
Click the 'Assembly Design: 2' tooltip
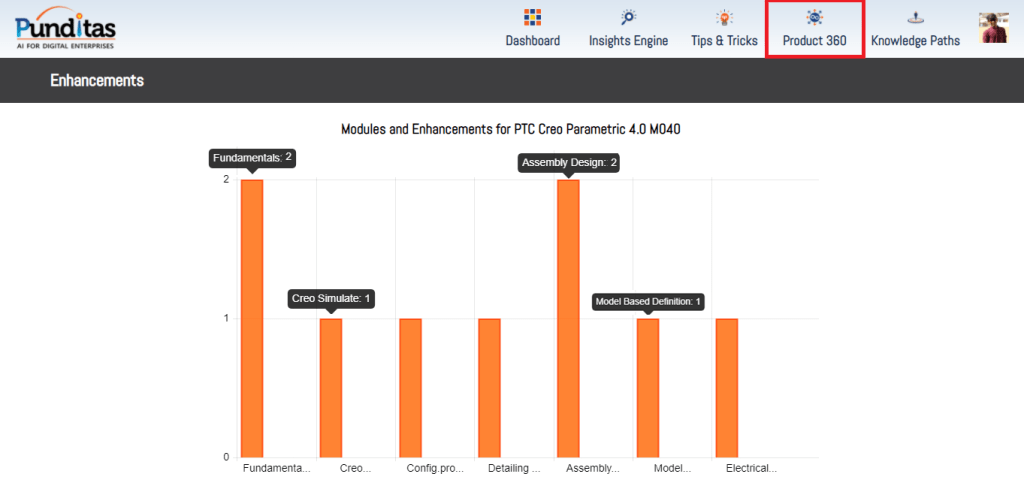pos(569,162)
